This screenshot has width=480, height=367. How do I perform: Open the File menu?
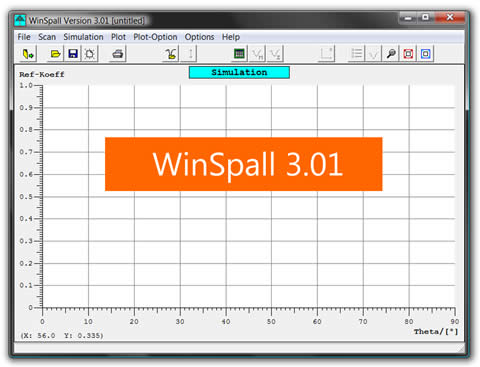pos(24,37)
